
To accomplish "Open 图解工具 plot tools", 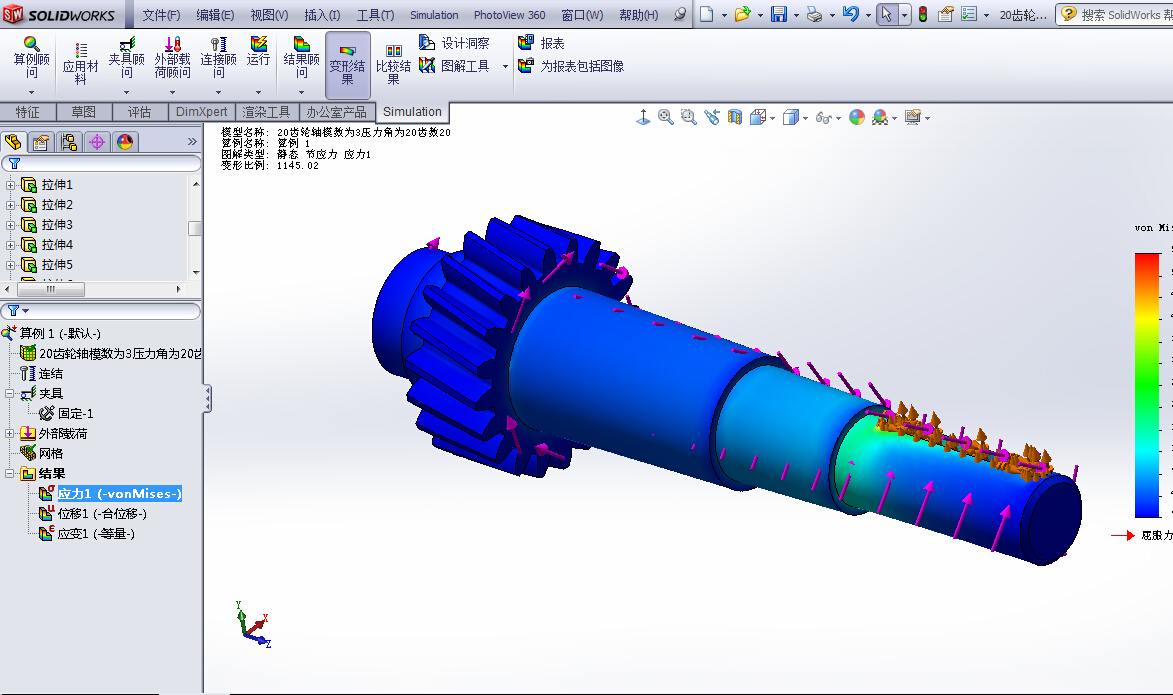I will point(454,66).
